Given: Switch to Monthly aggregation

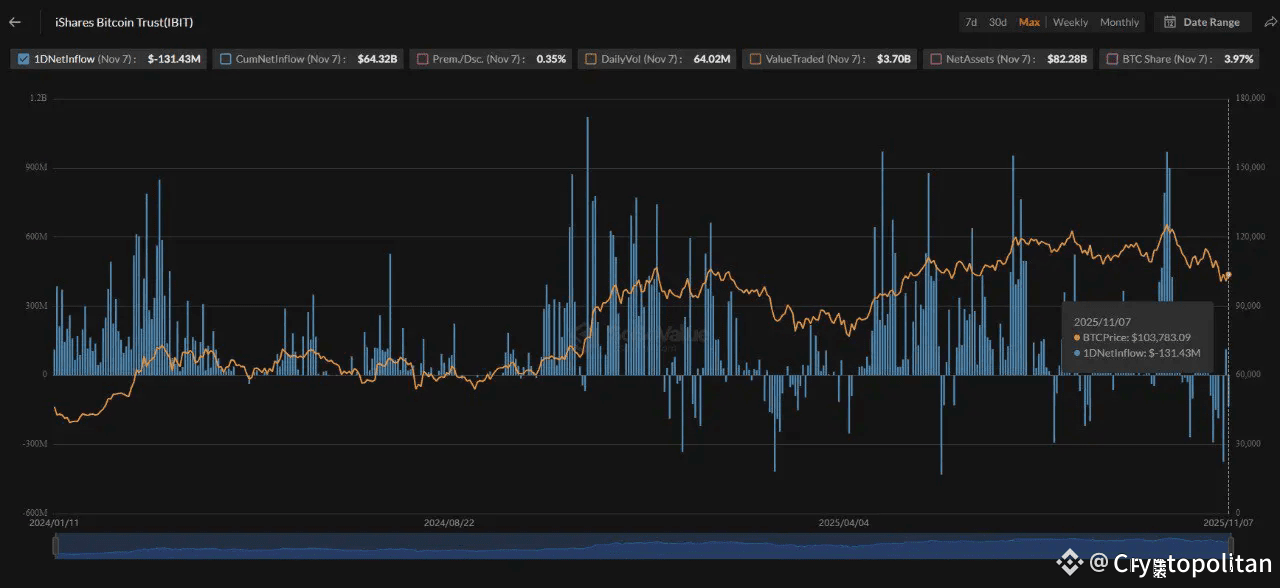Looking at the screenshot, I should click(1119, 22).
